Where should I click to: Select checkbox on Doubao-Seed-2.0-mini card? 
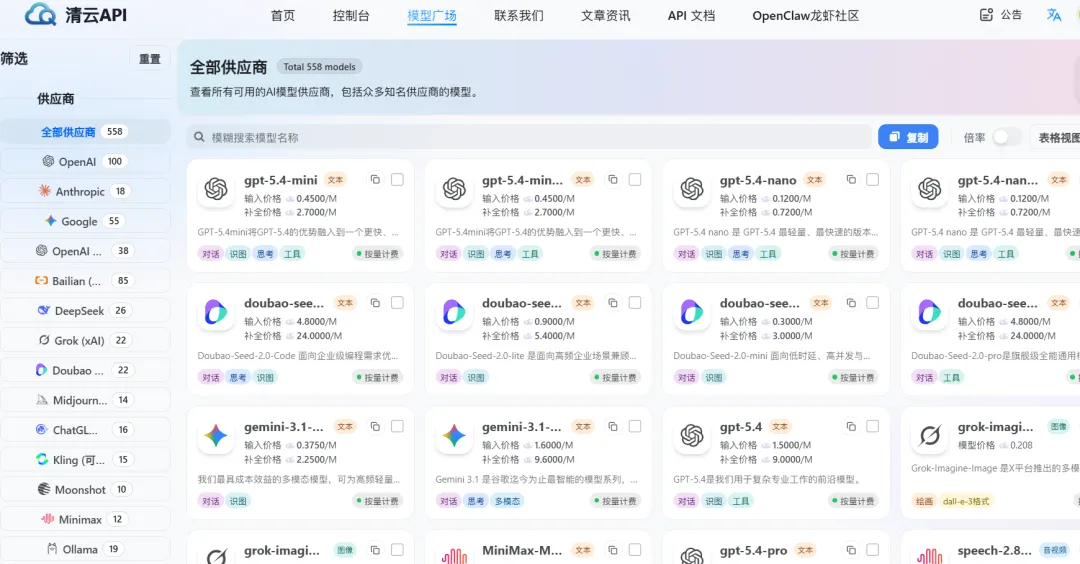tap(873, 303)
